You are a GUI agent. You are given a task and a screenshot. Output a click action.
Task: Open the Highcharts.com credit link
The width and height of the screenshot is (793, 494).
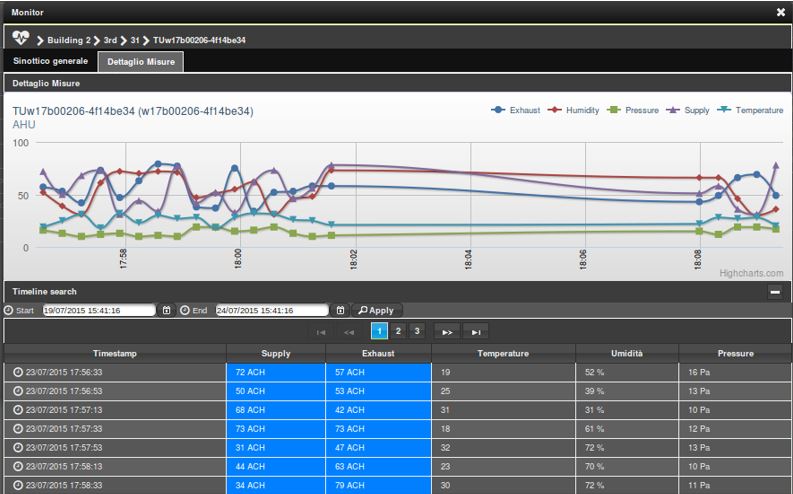751,273
